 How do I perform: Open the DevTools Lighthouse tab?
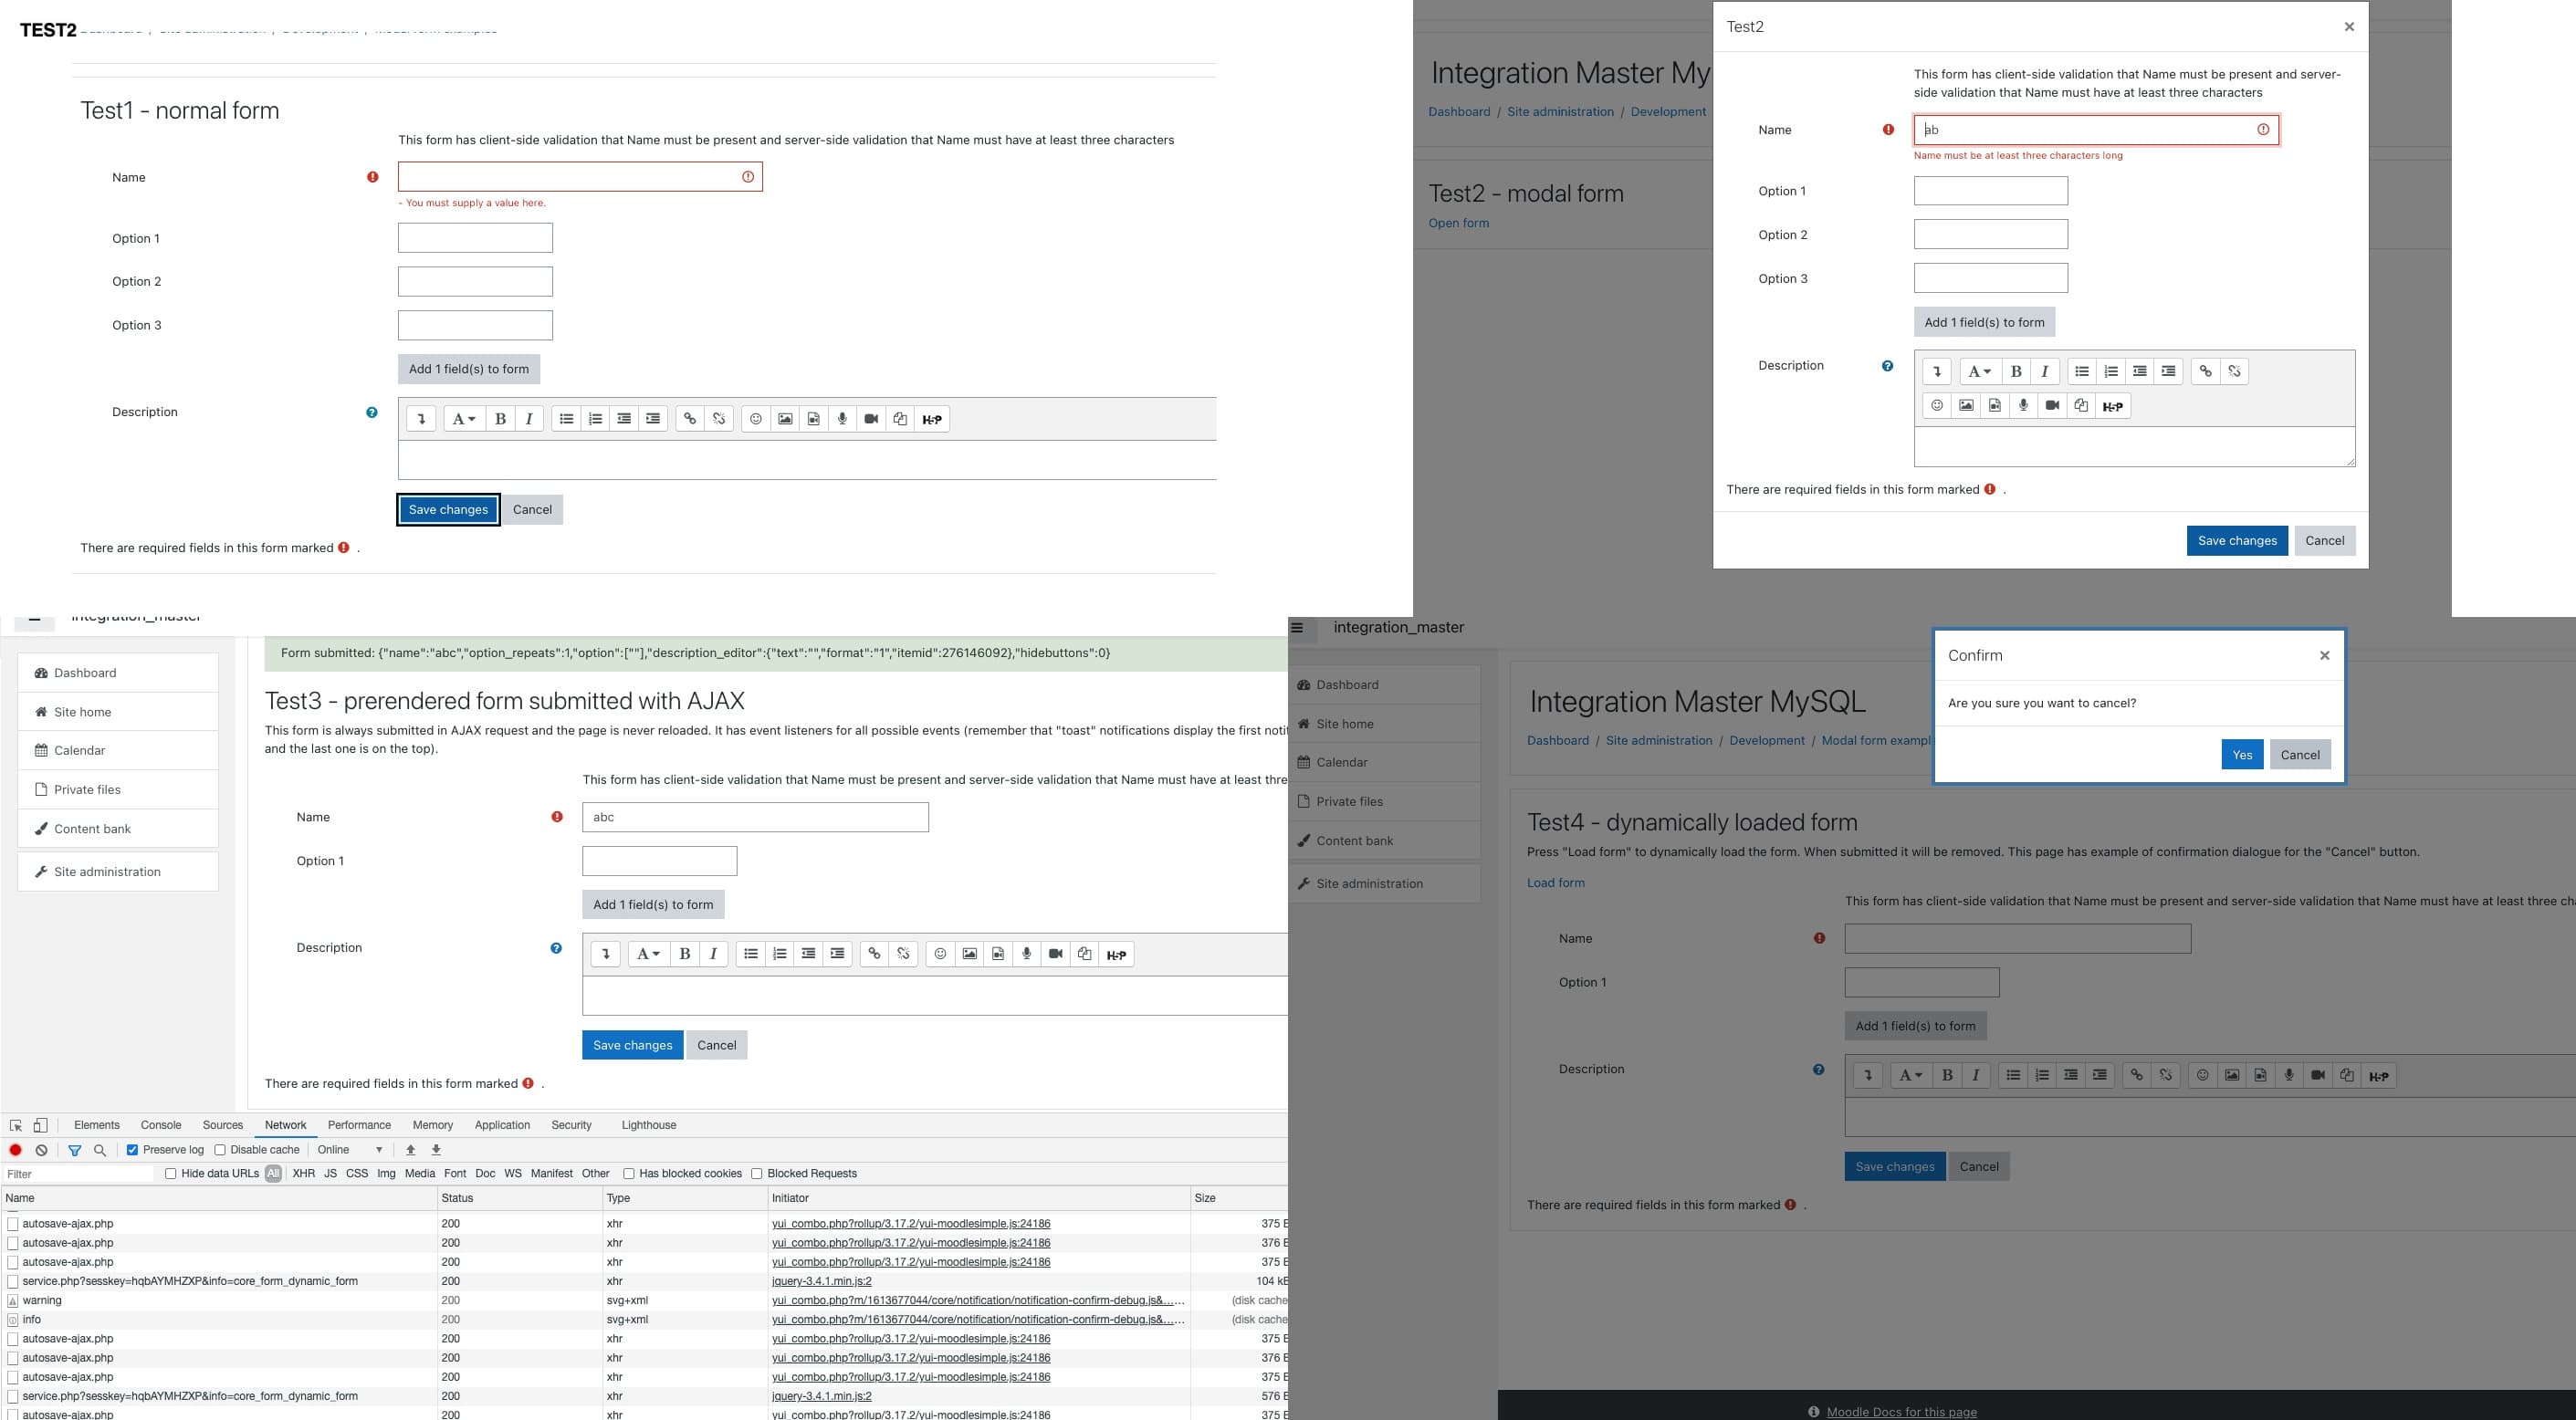point(649,1125)
